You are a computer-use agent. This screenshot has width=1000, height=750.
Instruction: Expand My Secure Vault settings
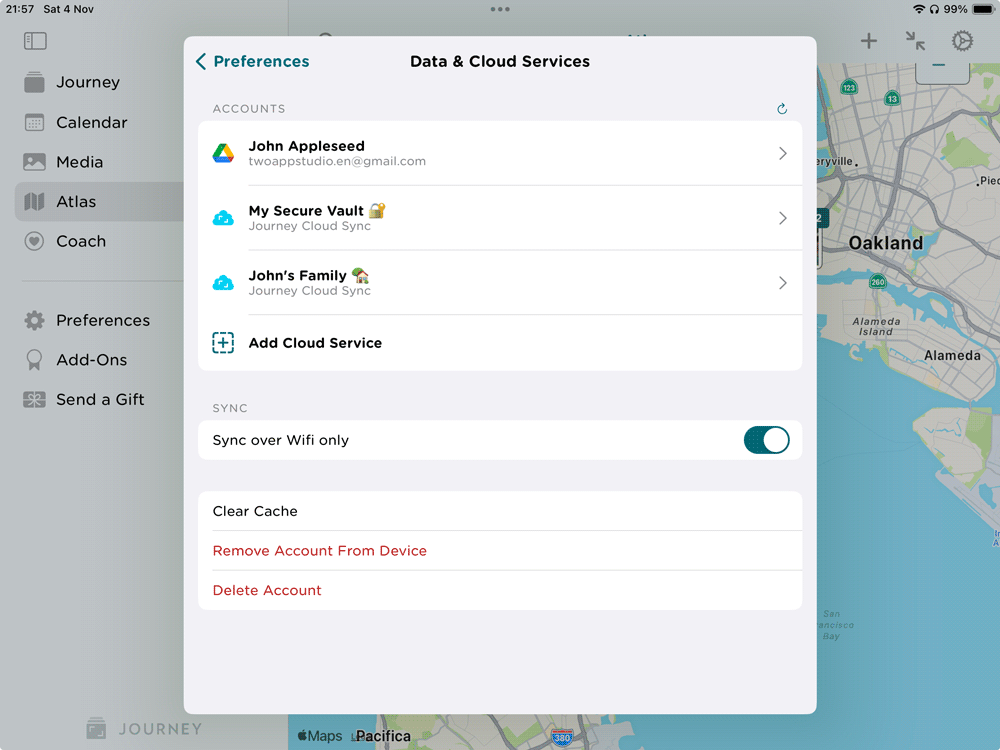tap(500, 218)
